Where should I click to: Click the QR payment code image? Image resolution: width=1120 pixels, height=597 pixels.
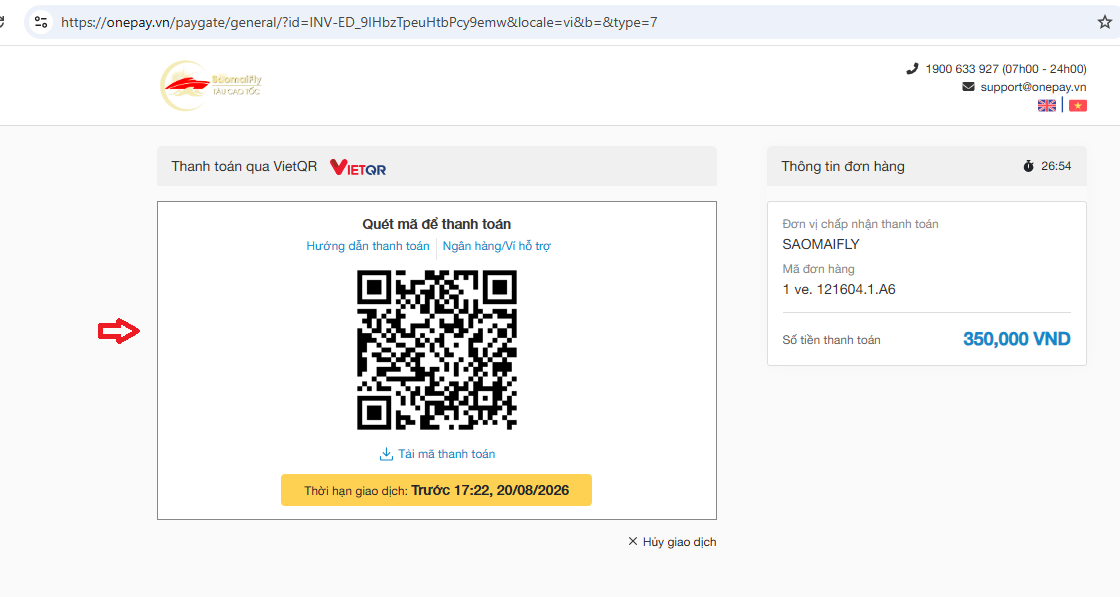[x=436, y=350]
